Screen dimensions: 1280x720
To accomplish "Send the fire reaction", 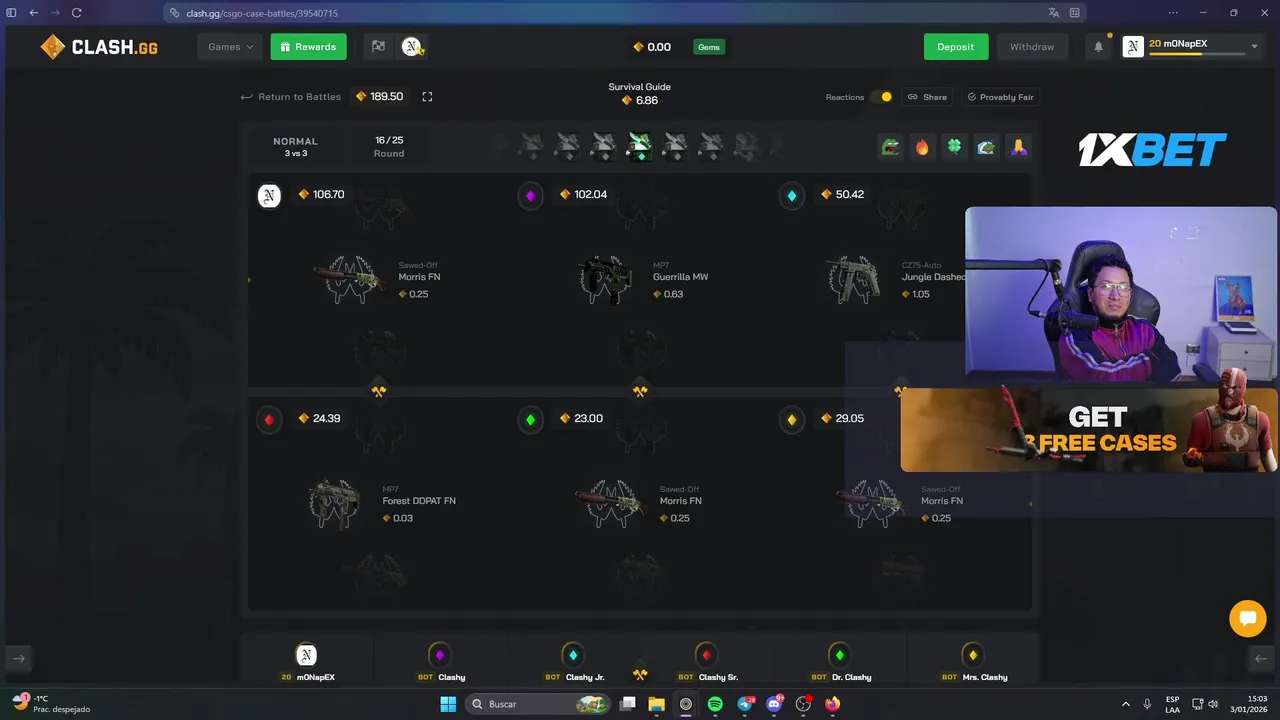I will [x=922, y=147].
